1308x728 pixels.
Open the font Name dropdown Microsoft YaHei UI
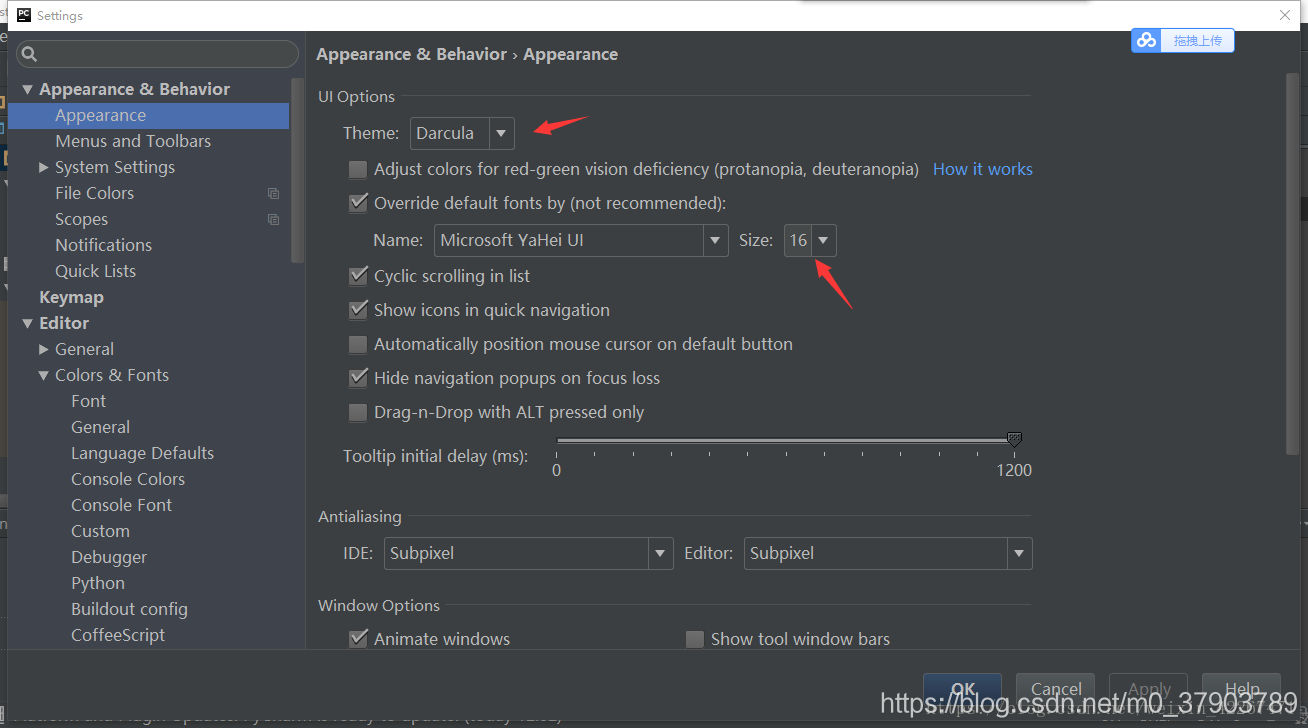click(x=581, y=240)
